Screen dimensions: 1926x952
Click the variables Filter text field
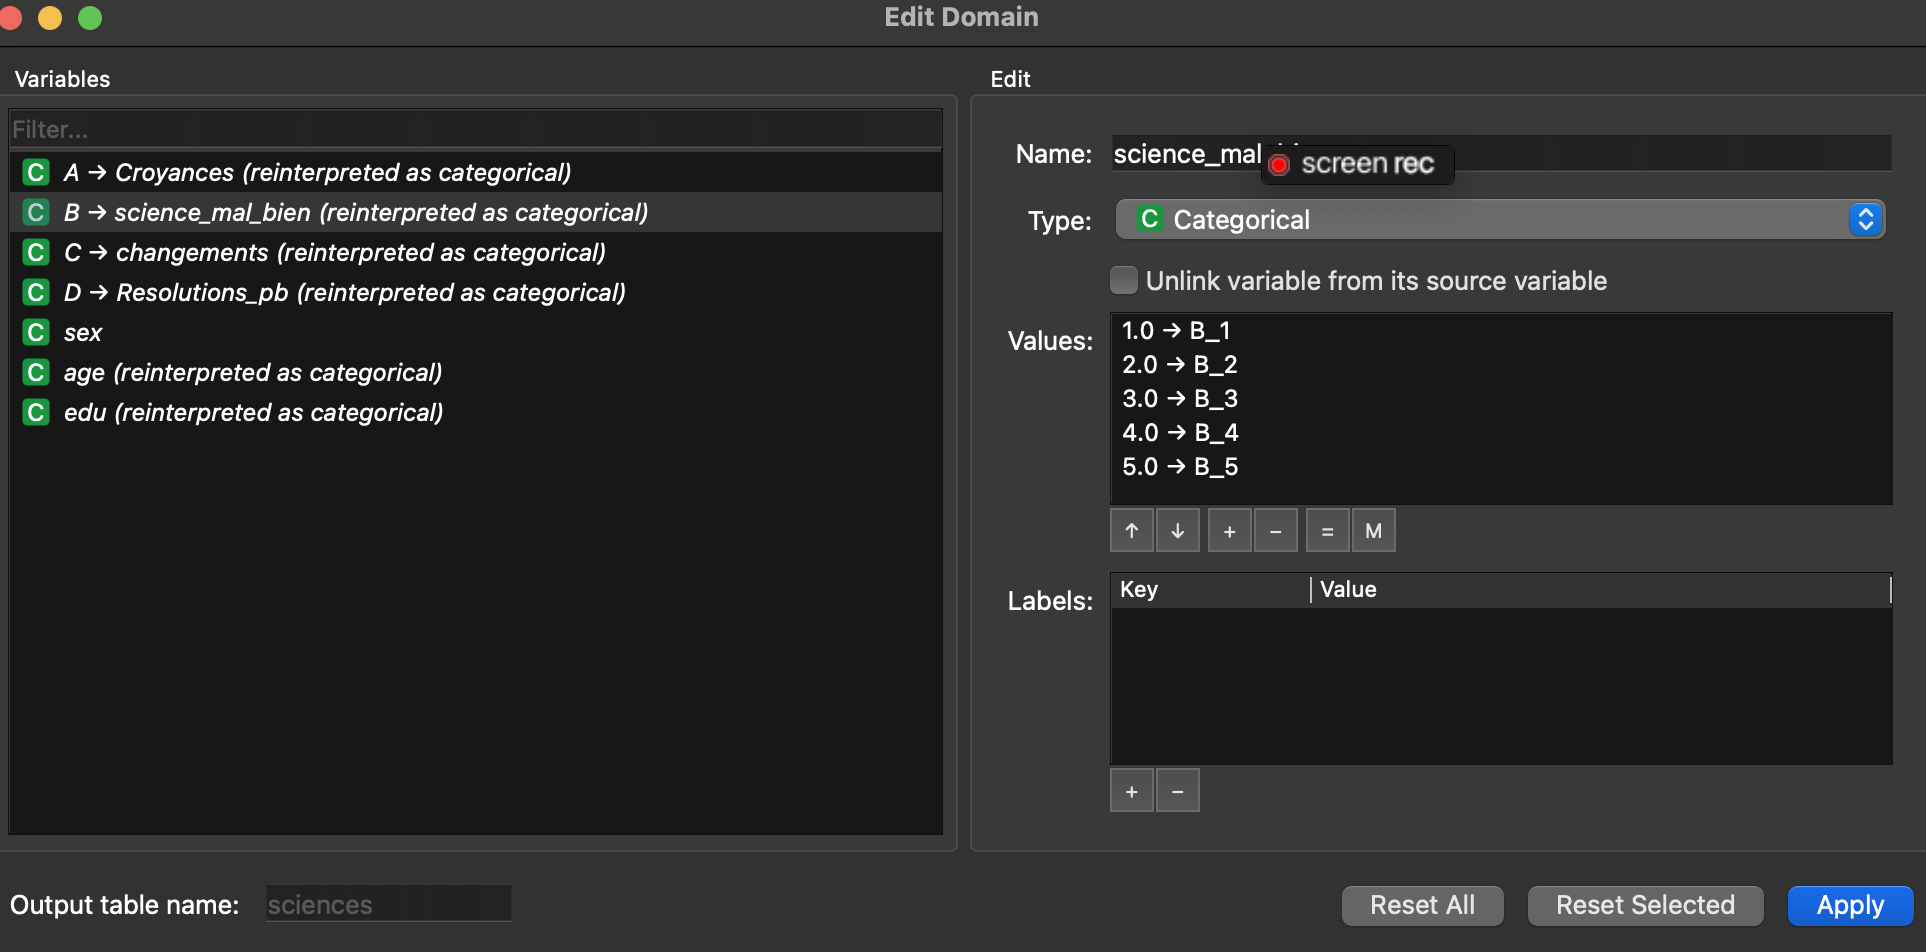click(475, 130)
